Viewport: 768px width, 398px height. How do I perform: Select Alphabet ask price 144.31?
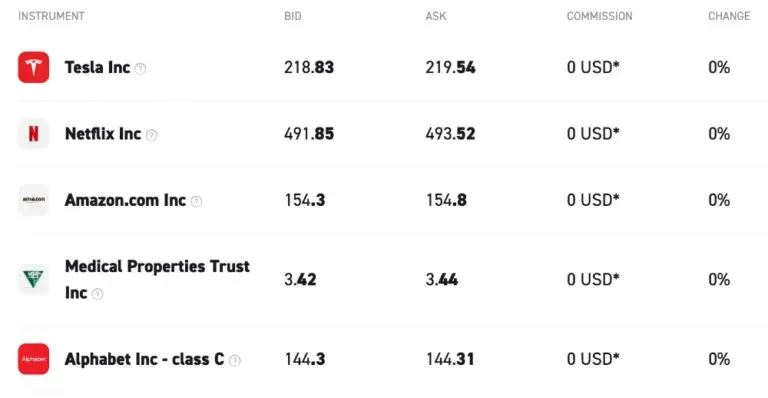450,359
